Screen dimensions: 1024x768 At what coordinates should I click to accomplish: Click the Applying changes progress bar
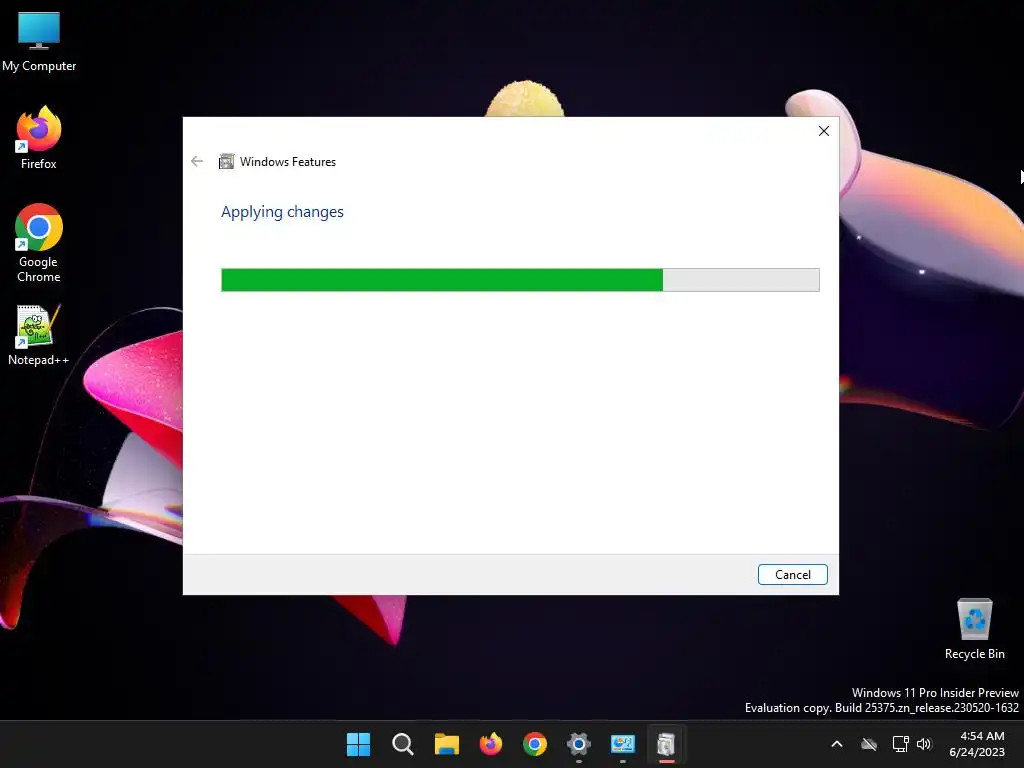pyautogui.click(x=520, y=280)
